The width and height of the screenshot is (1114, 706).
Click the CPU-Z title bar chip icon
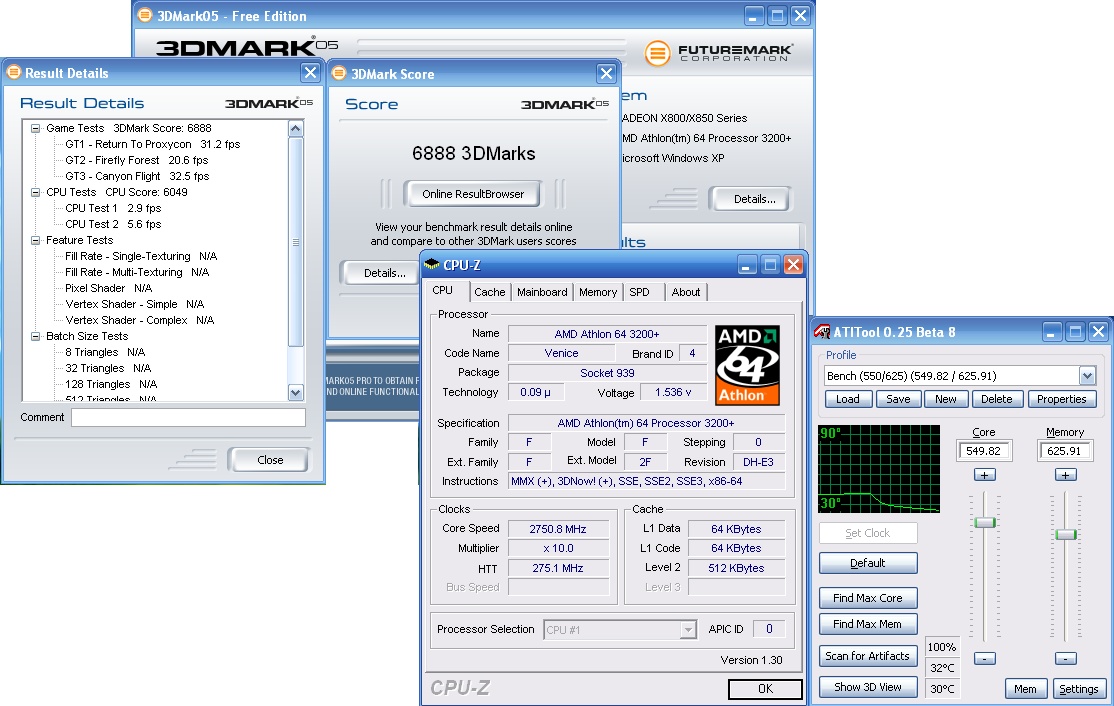click(x=431, y=265)
